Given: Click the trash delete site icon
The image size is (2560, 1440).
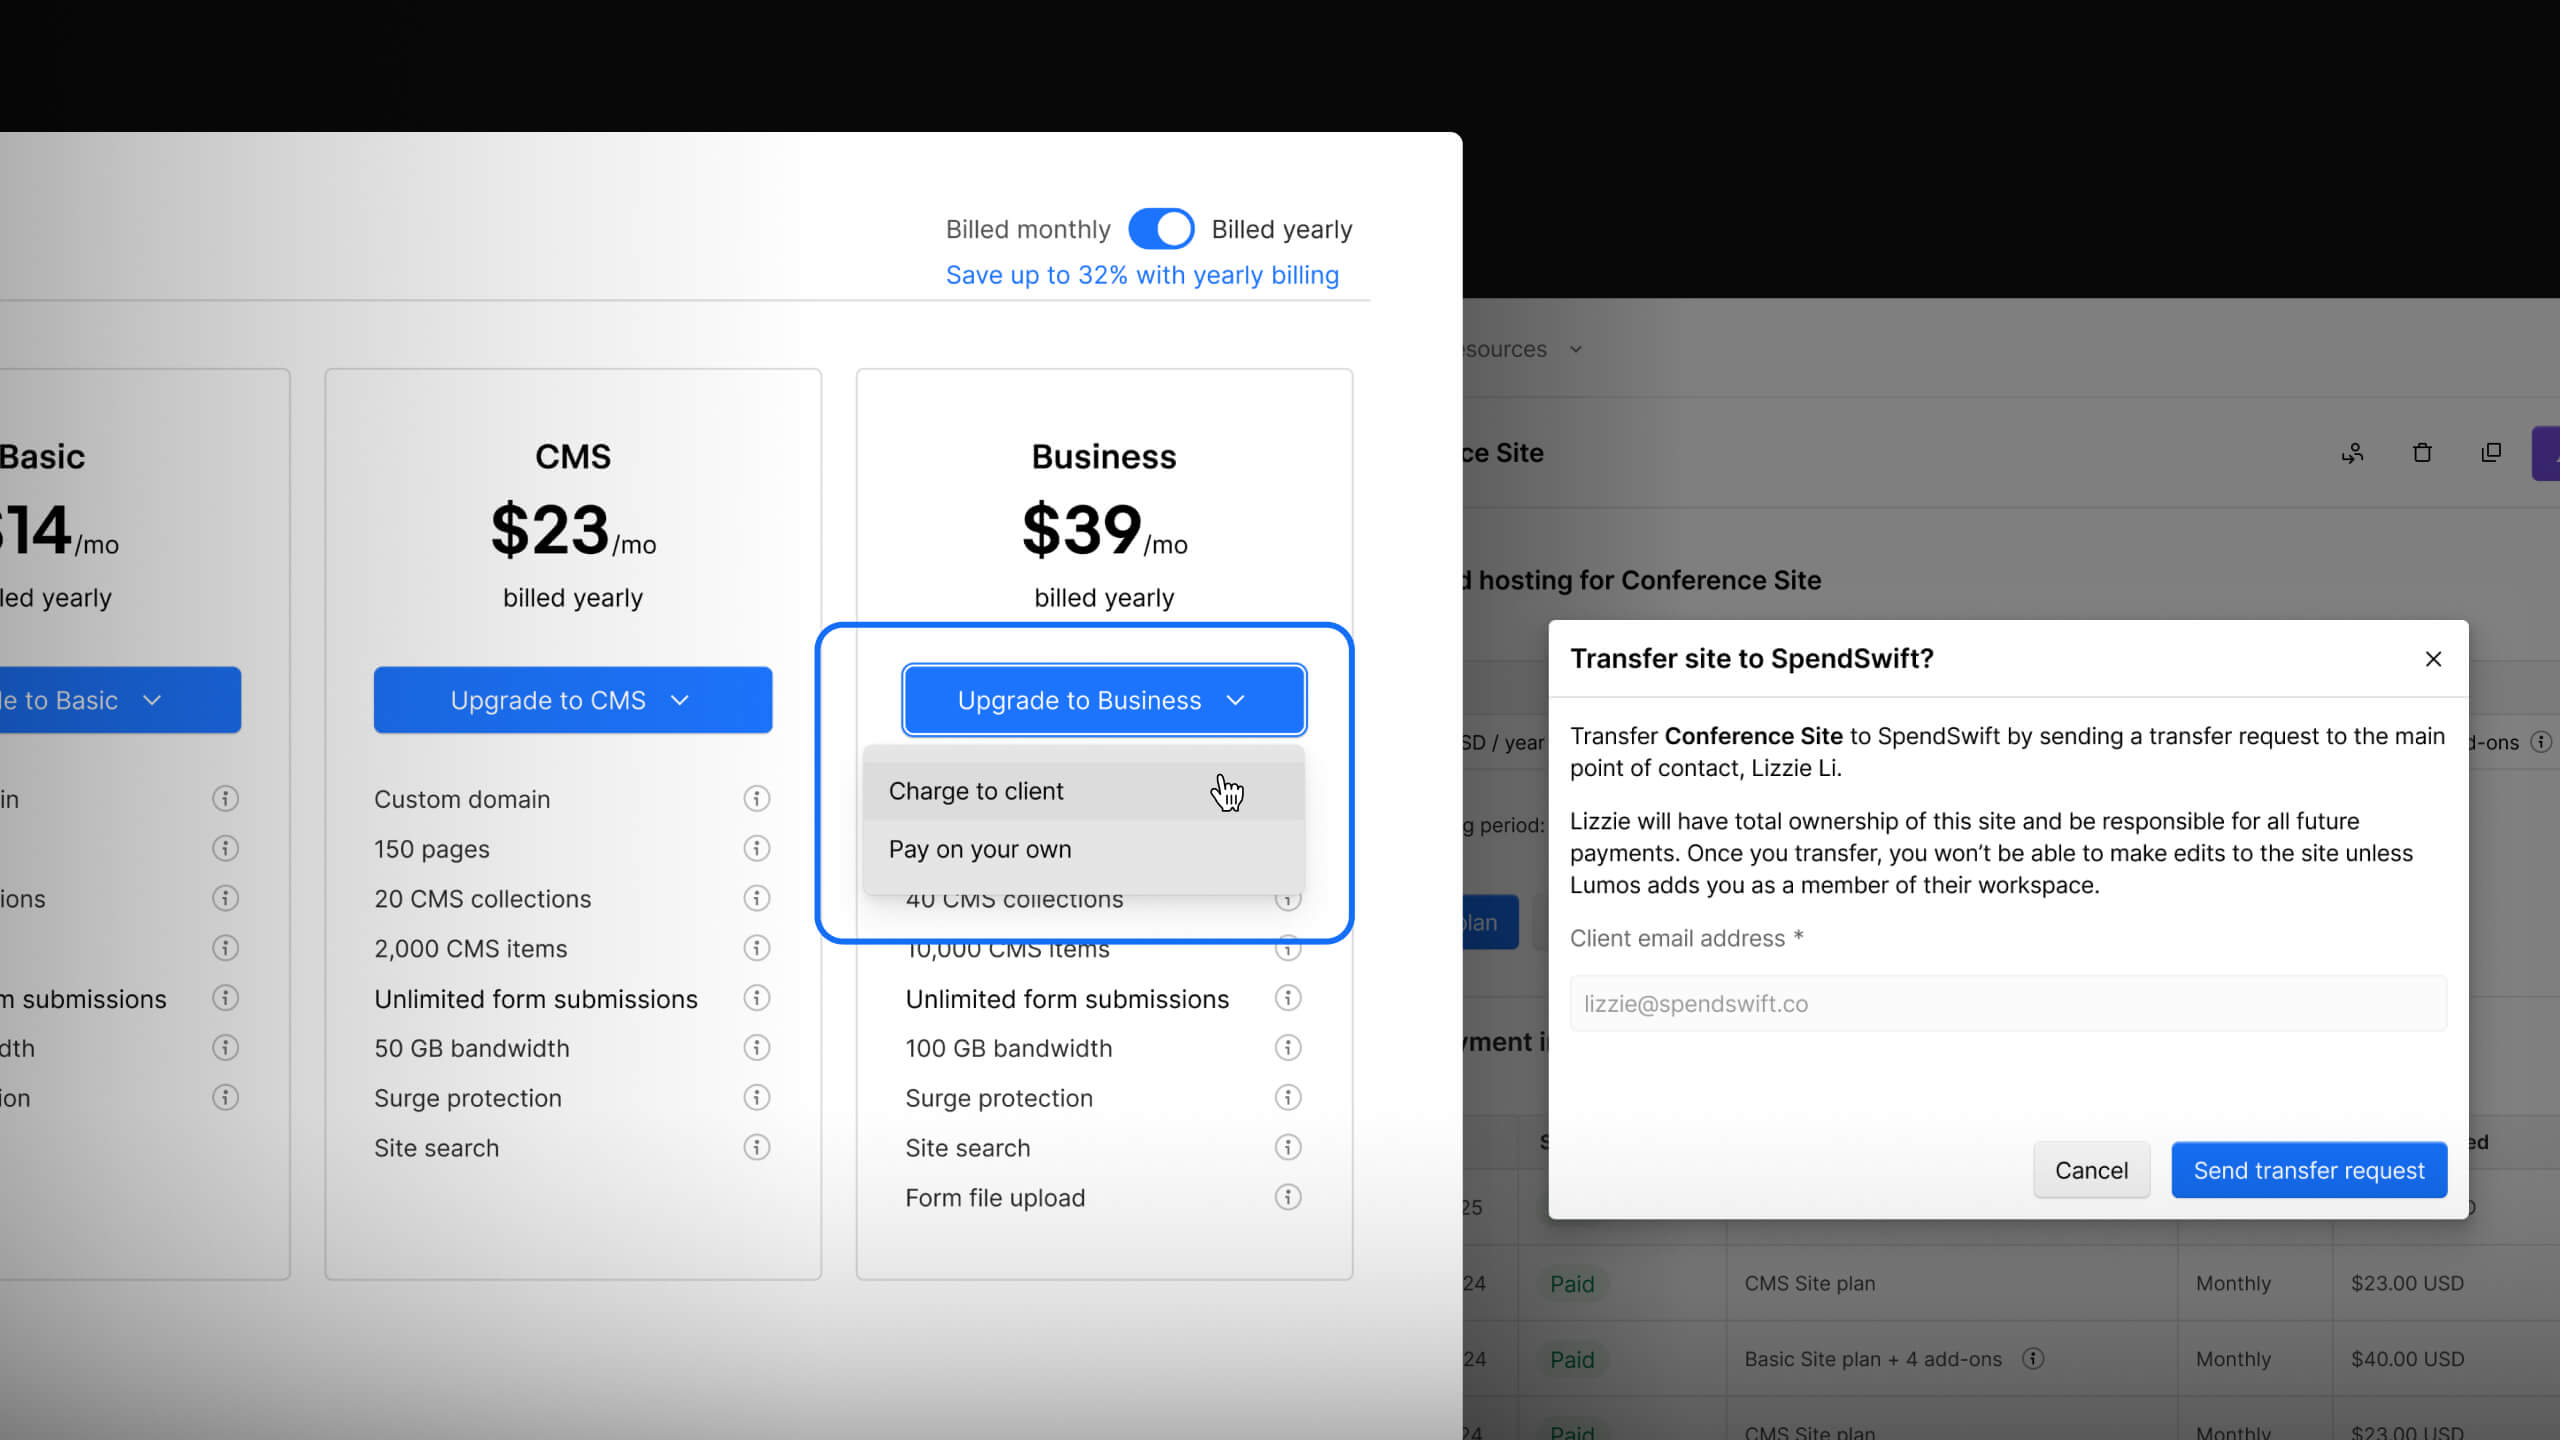Looking at the screenshot, I should pos(2422,453).
